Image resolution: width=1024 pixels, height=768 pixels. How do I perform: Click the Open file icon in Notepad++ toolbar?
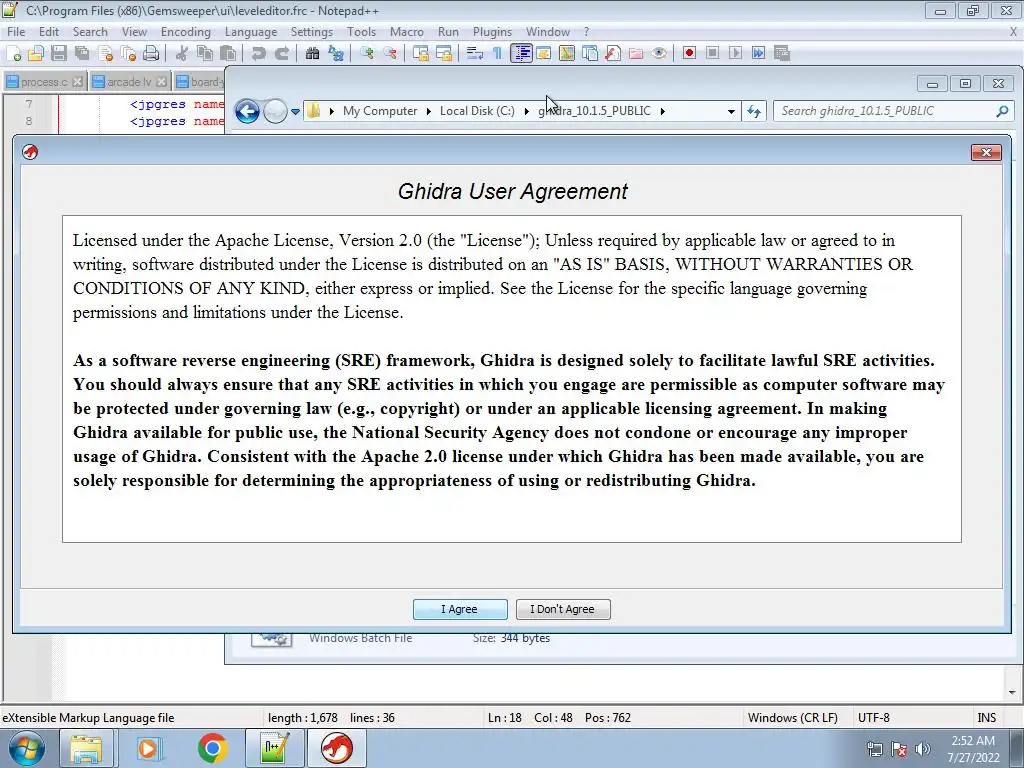tap(36, 54)
